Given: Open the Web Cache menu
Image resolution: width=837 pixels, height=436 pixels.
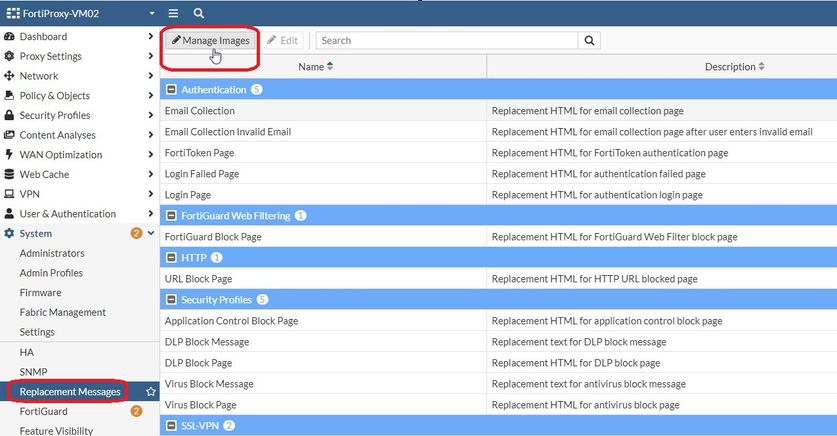Looking at the screenshot, I should [80, 174].
